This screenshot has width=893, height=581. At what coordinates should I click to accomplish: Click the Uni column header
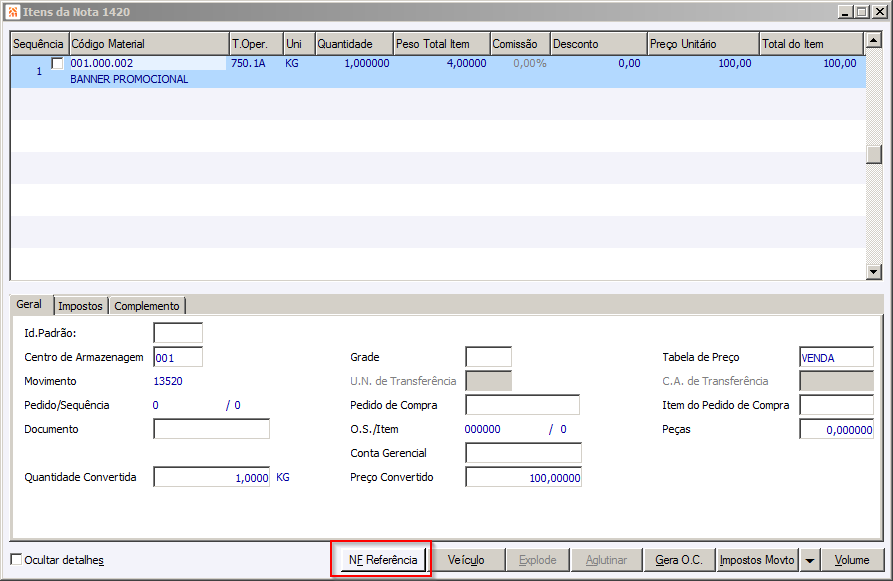click(x=300, y=44)
